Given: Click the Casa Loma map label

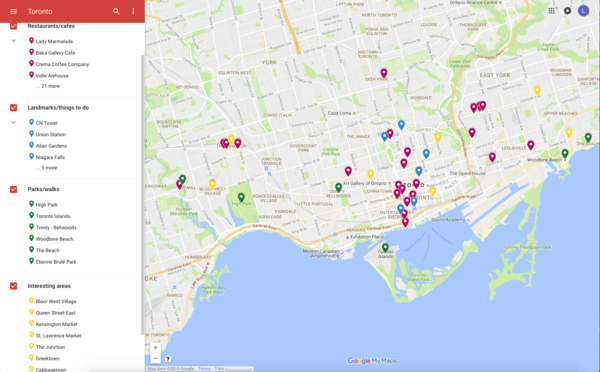Looking at the screenshot, I should [x=339, y=113].
